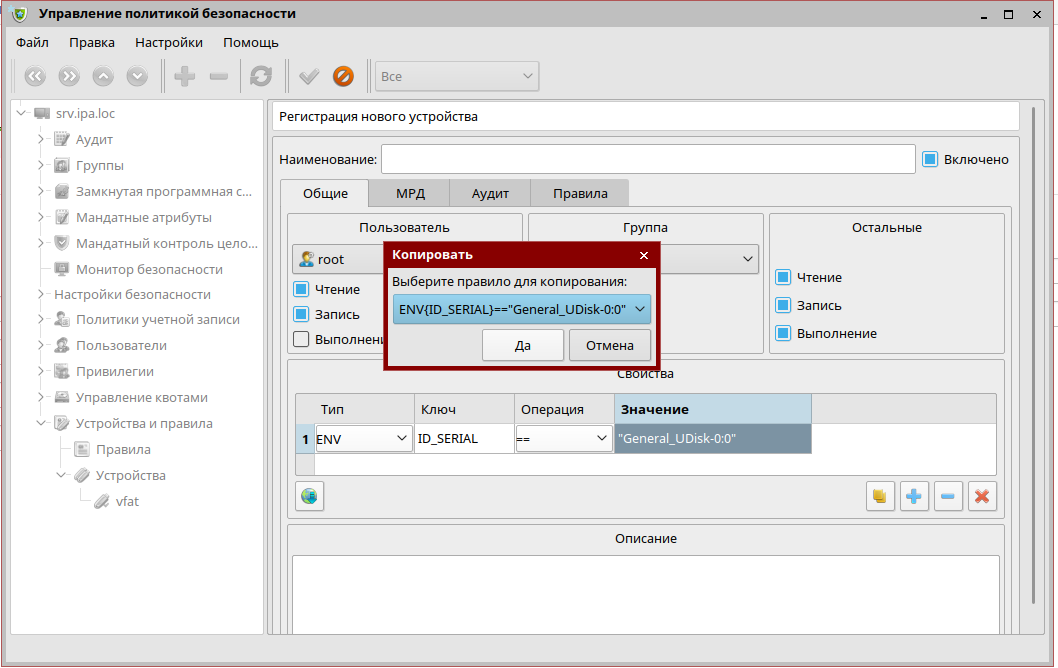
Task: Open the Все filter dropdown in toolbar
Action: 457,76
